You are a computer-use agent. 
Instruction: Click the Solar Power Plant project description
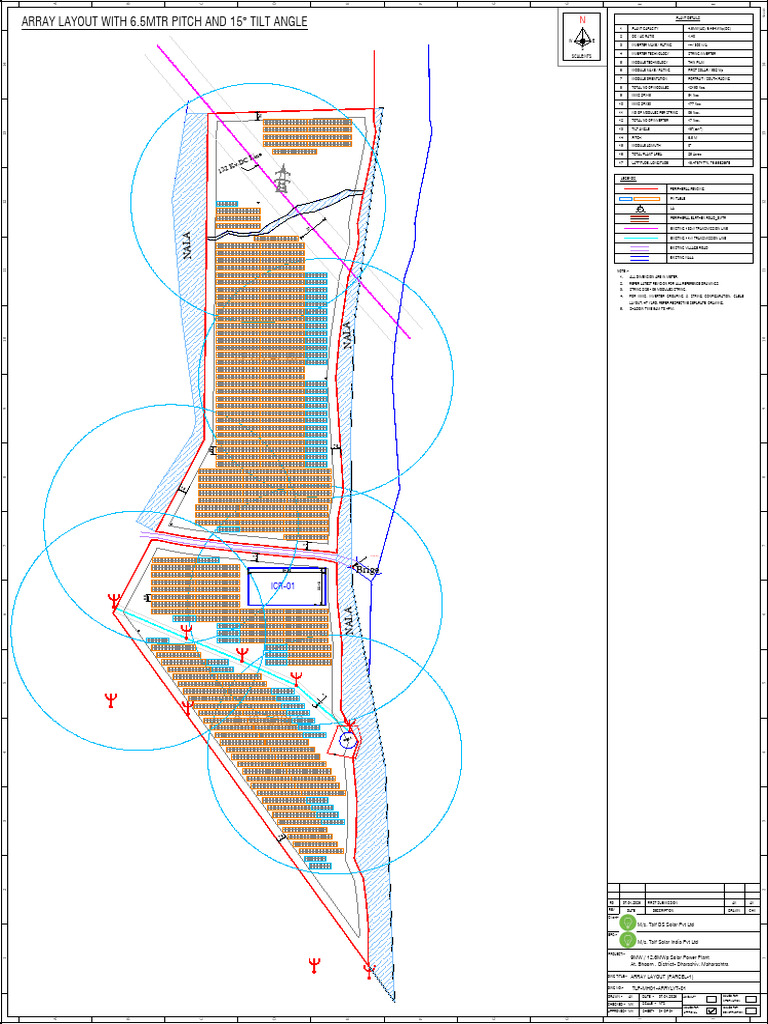click(679, 963)
